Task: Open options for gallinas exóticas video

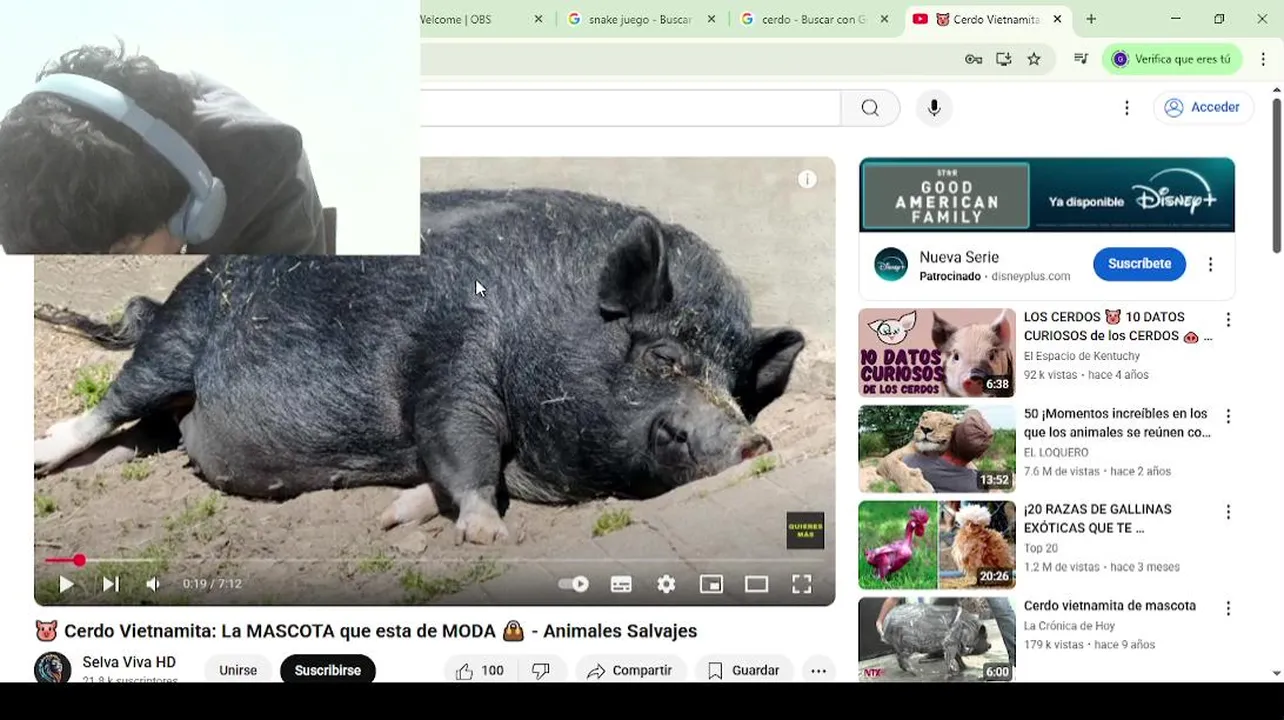Action: click(x=1228, y=512)
